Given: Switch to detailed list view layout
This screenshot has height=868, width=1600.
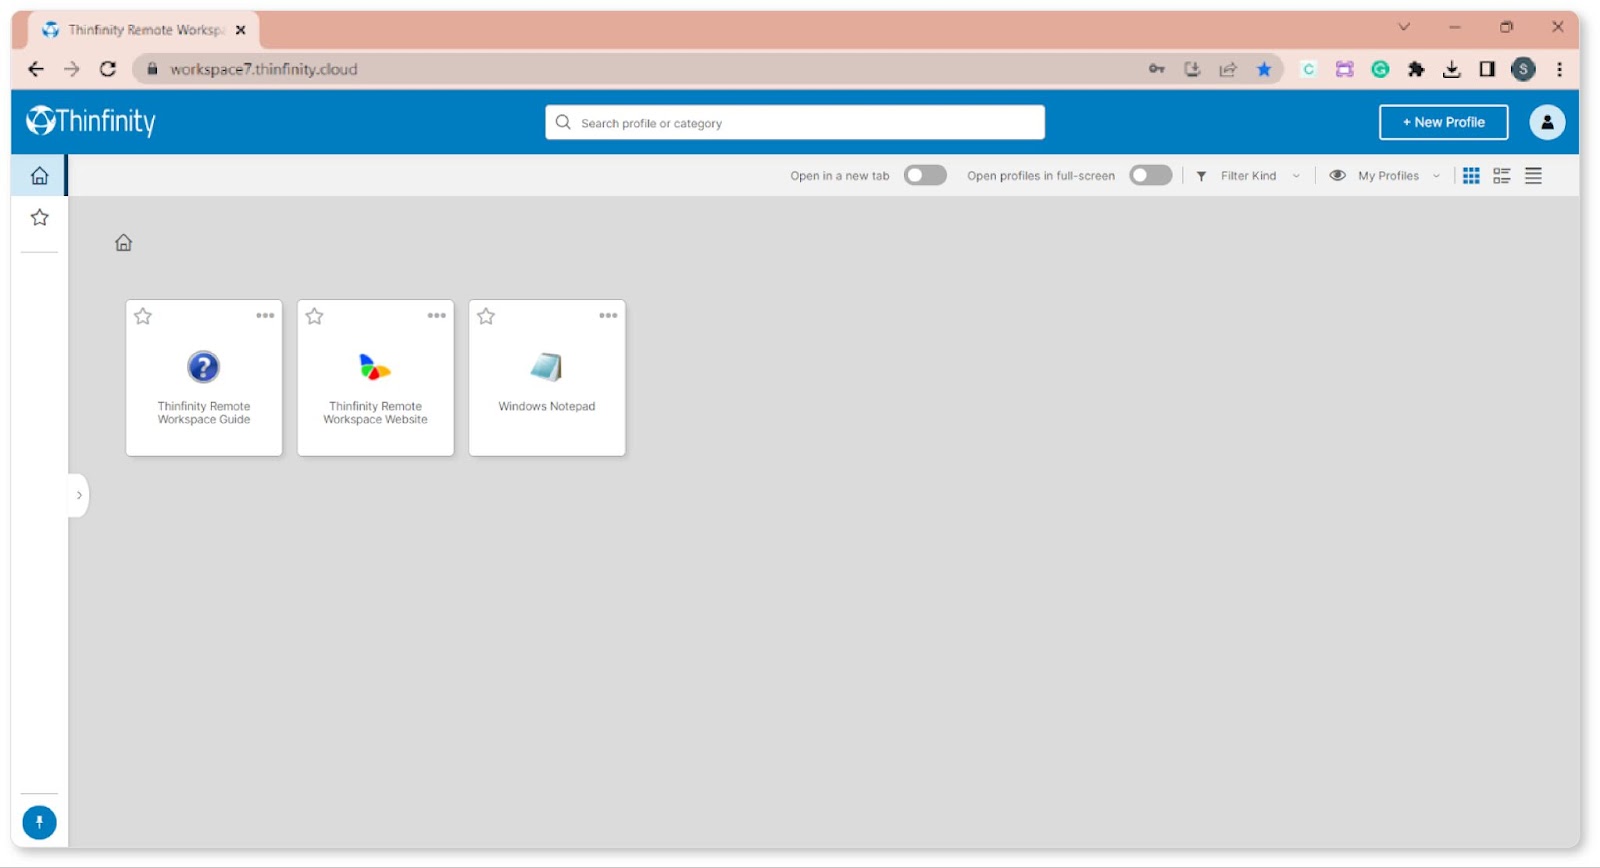Looking at the screenshot, I should click(x=1501, y=176).
